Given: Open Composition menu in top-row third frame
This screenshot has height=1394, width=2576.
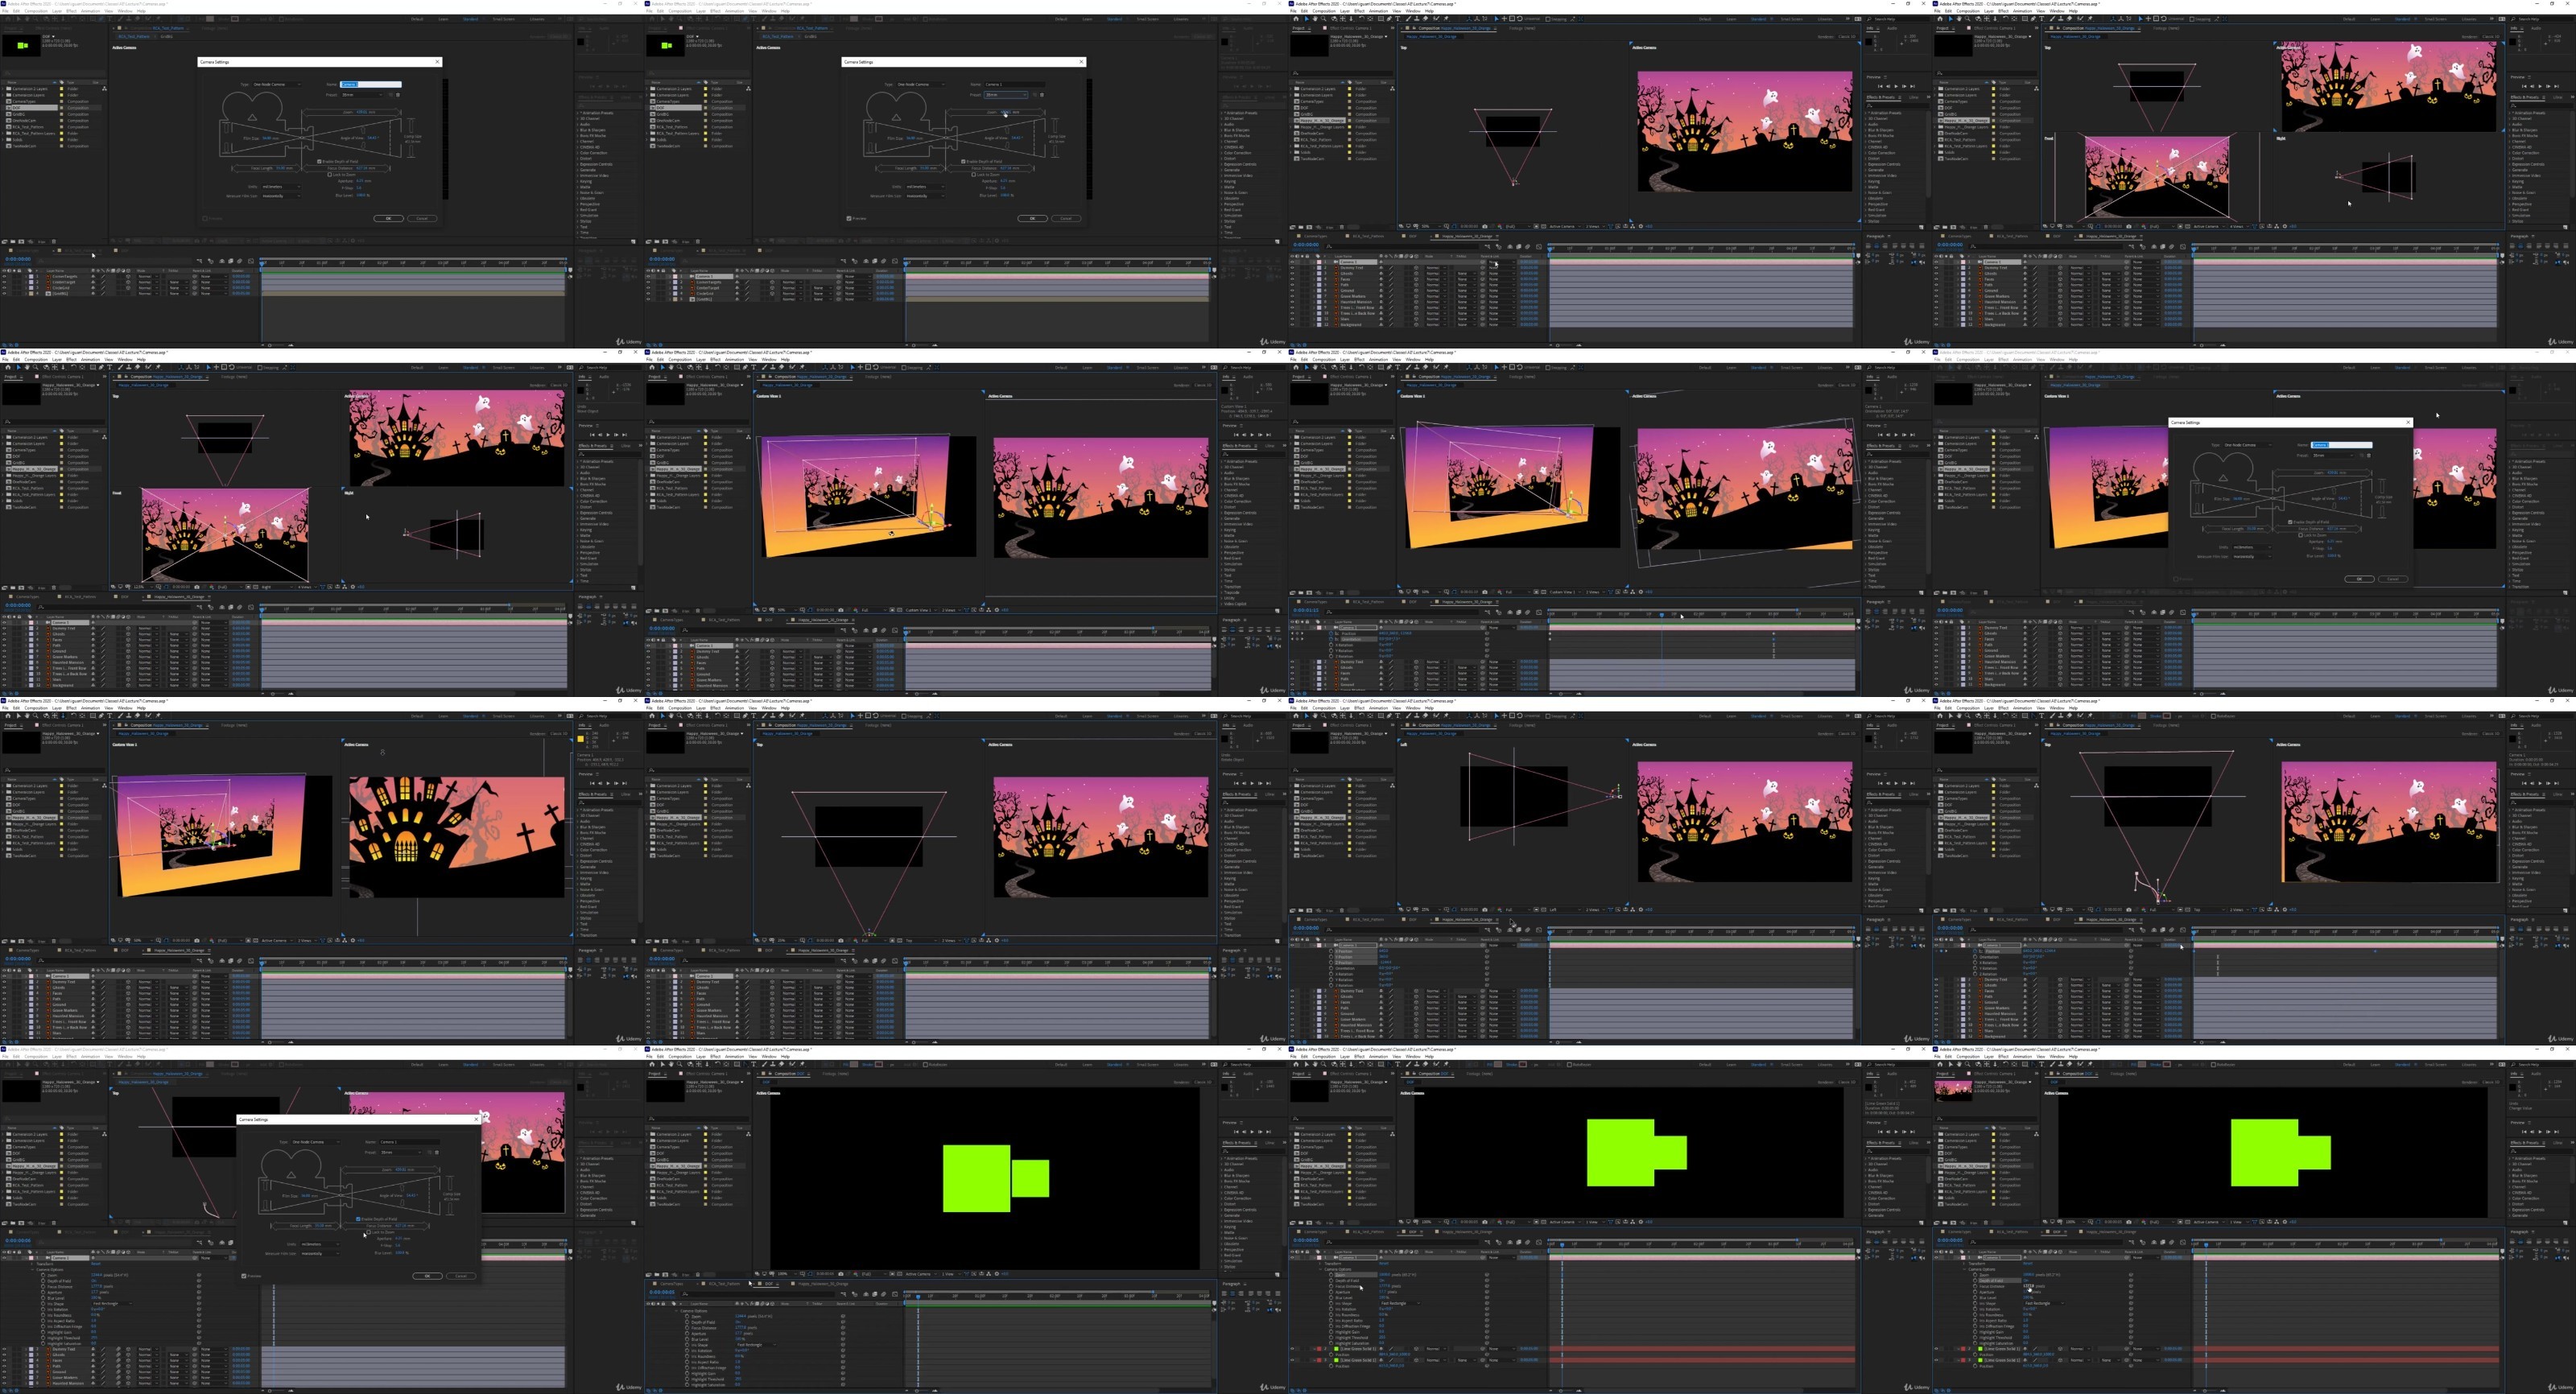Looking at the screenshot, I should tap(1324, 11).
